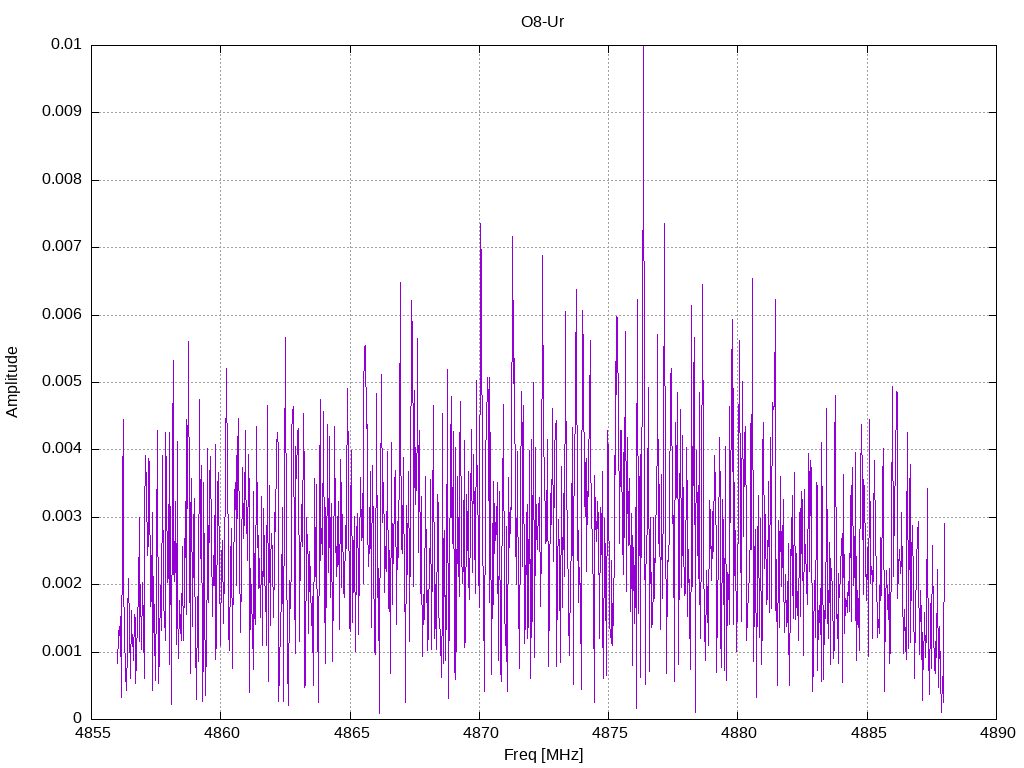Click the 0.007 y-axis tick label
The image size is (1024, 768).
62,247
